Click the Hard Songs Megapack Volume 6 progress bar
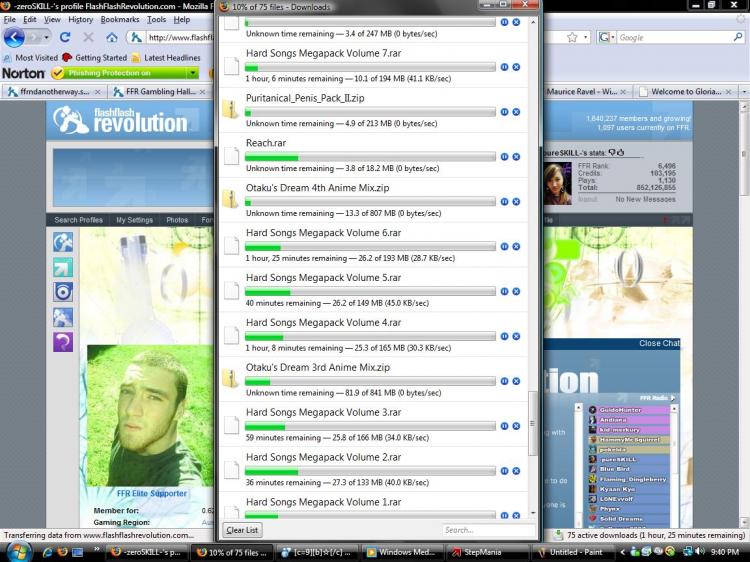This screenshot has height=562, width=750. coord(370,247)
